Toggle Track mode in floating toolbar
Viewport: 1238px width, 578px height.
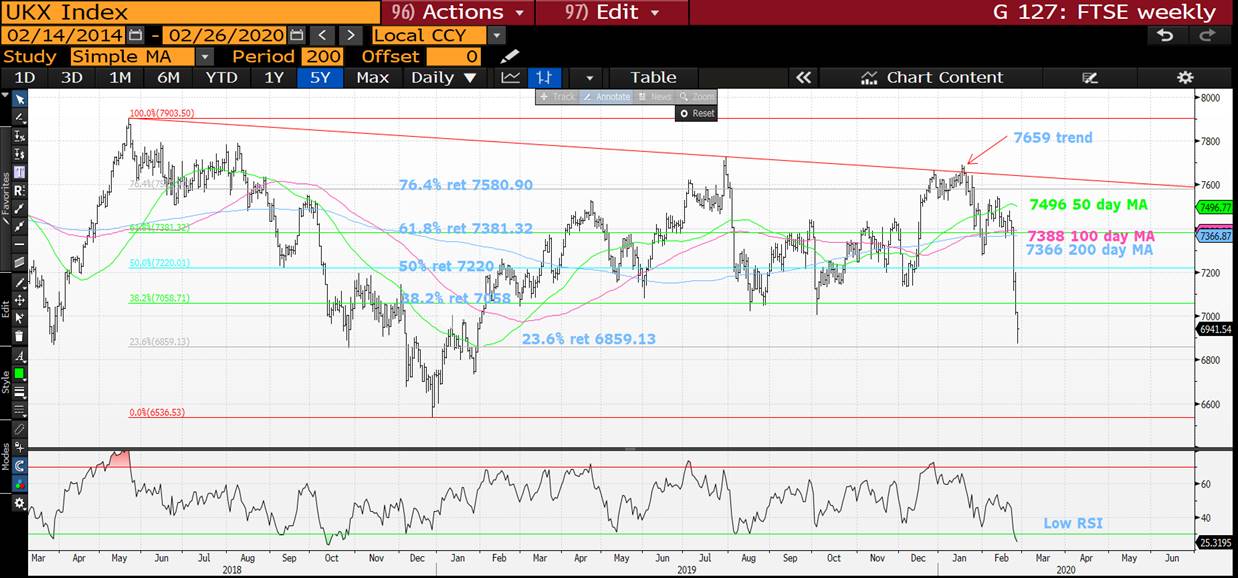[558, 97]
